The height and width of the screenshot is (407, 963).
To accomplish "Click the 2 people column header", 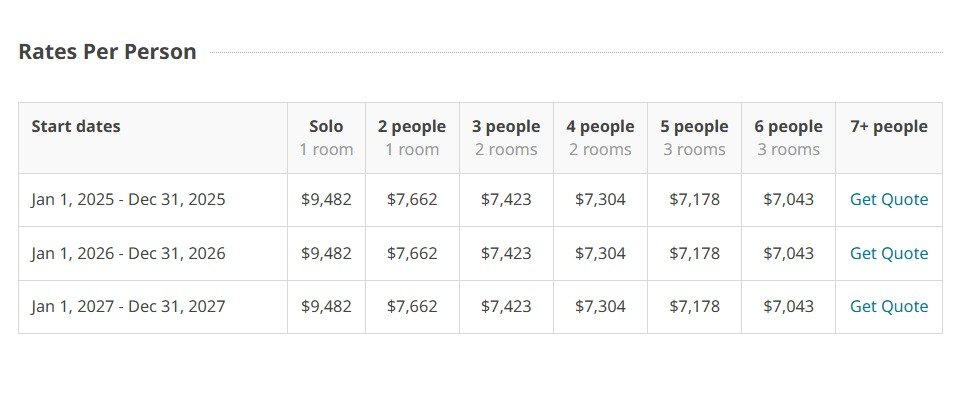I will click(412, 127).
